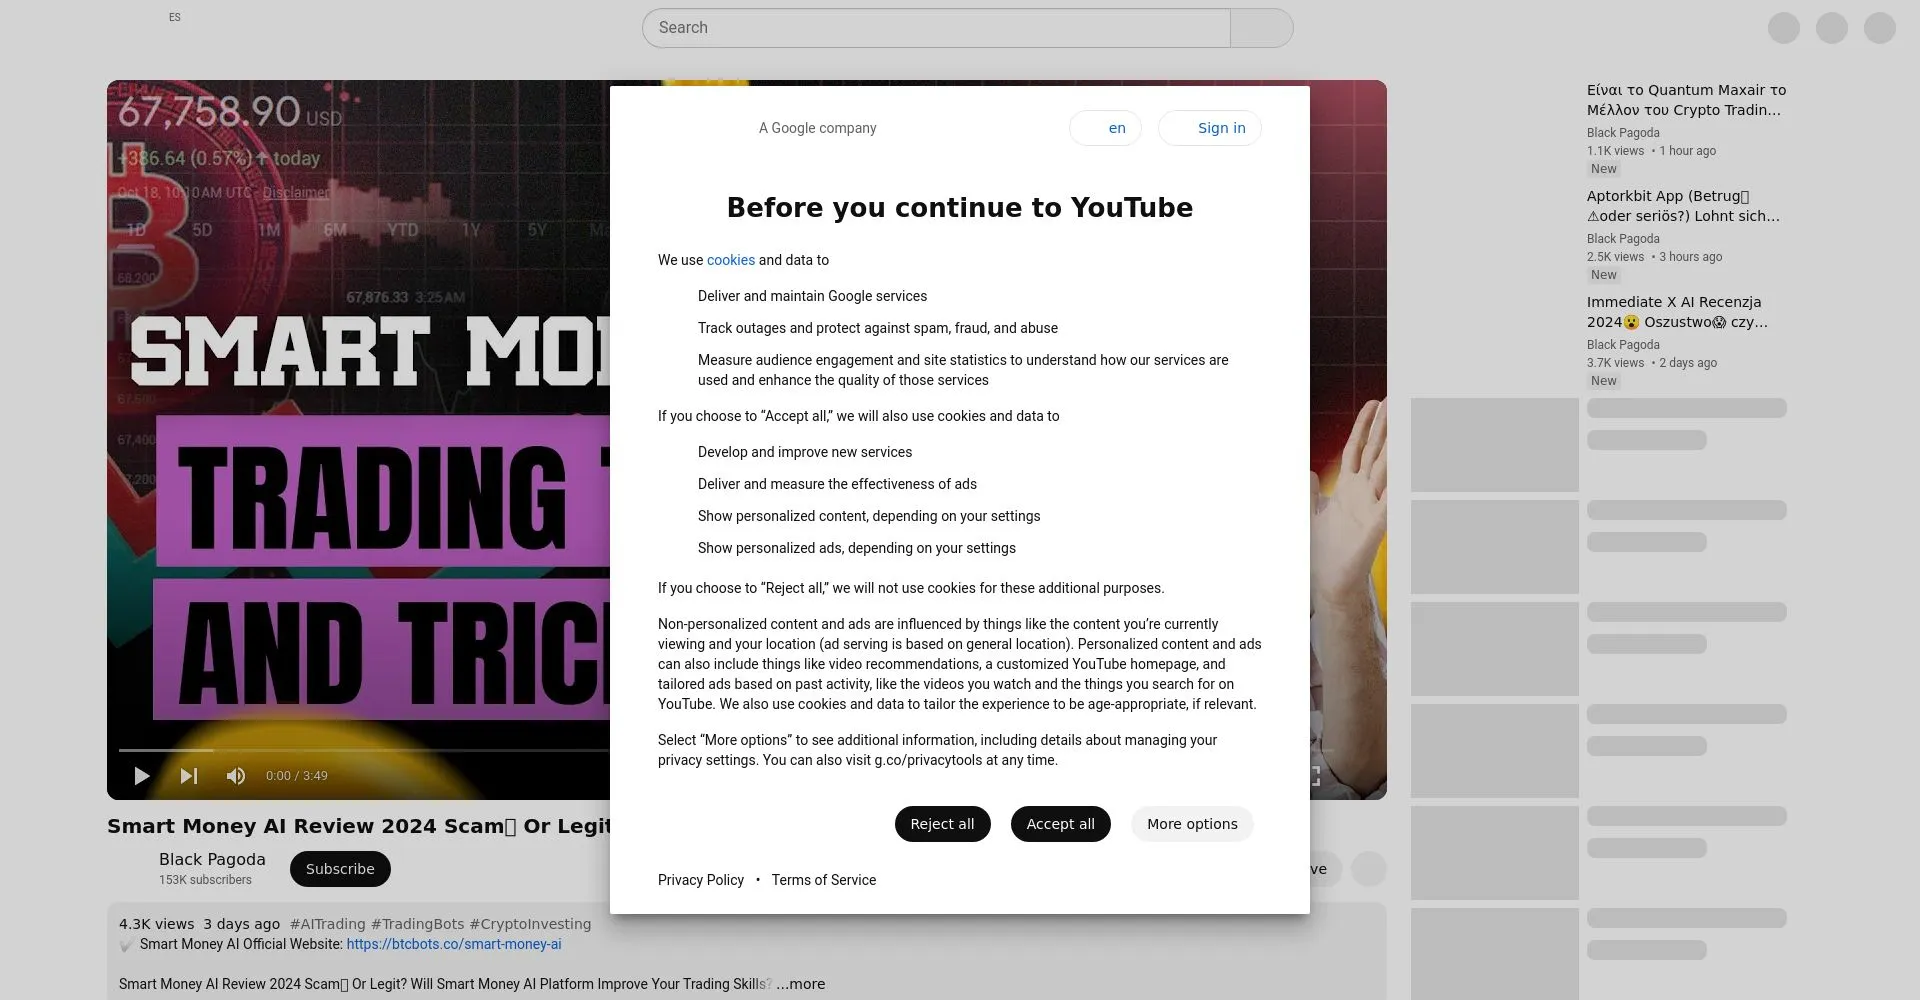The image size is (1920, 1000).
Task: Open Immediate X AI Recenzja video
Action: (x=1677, y=312)
